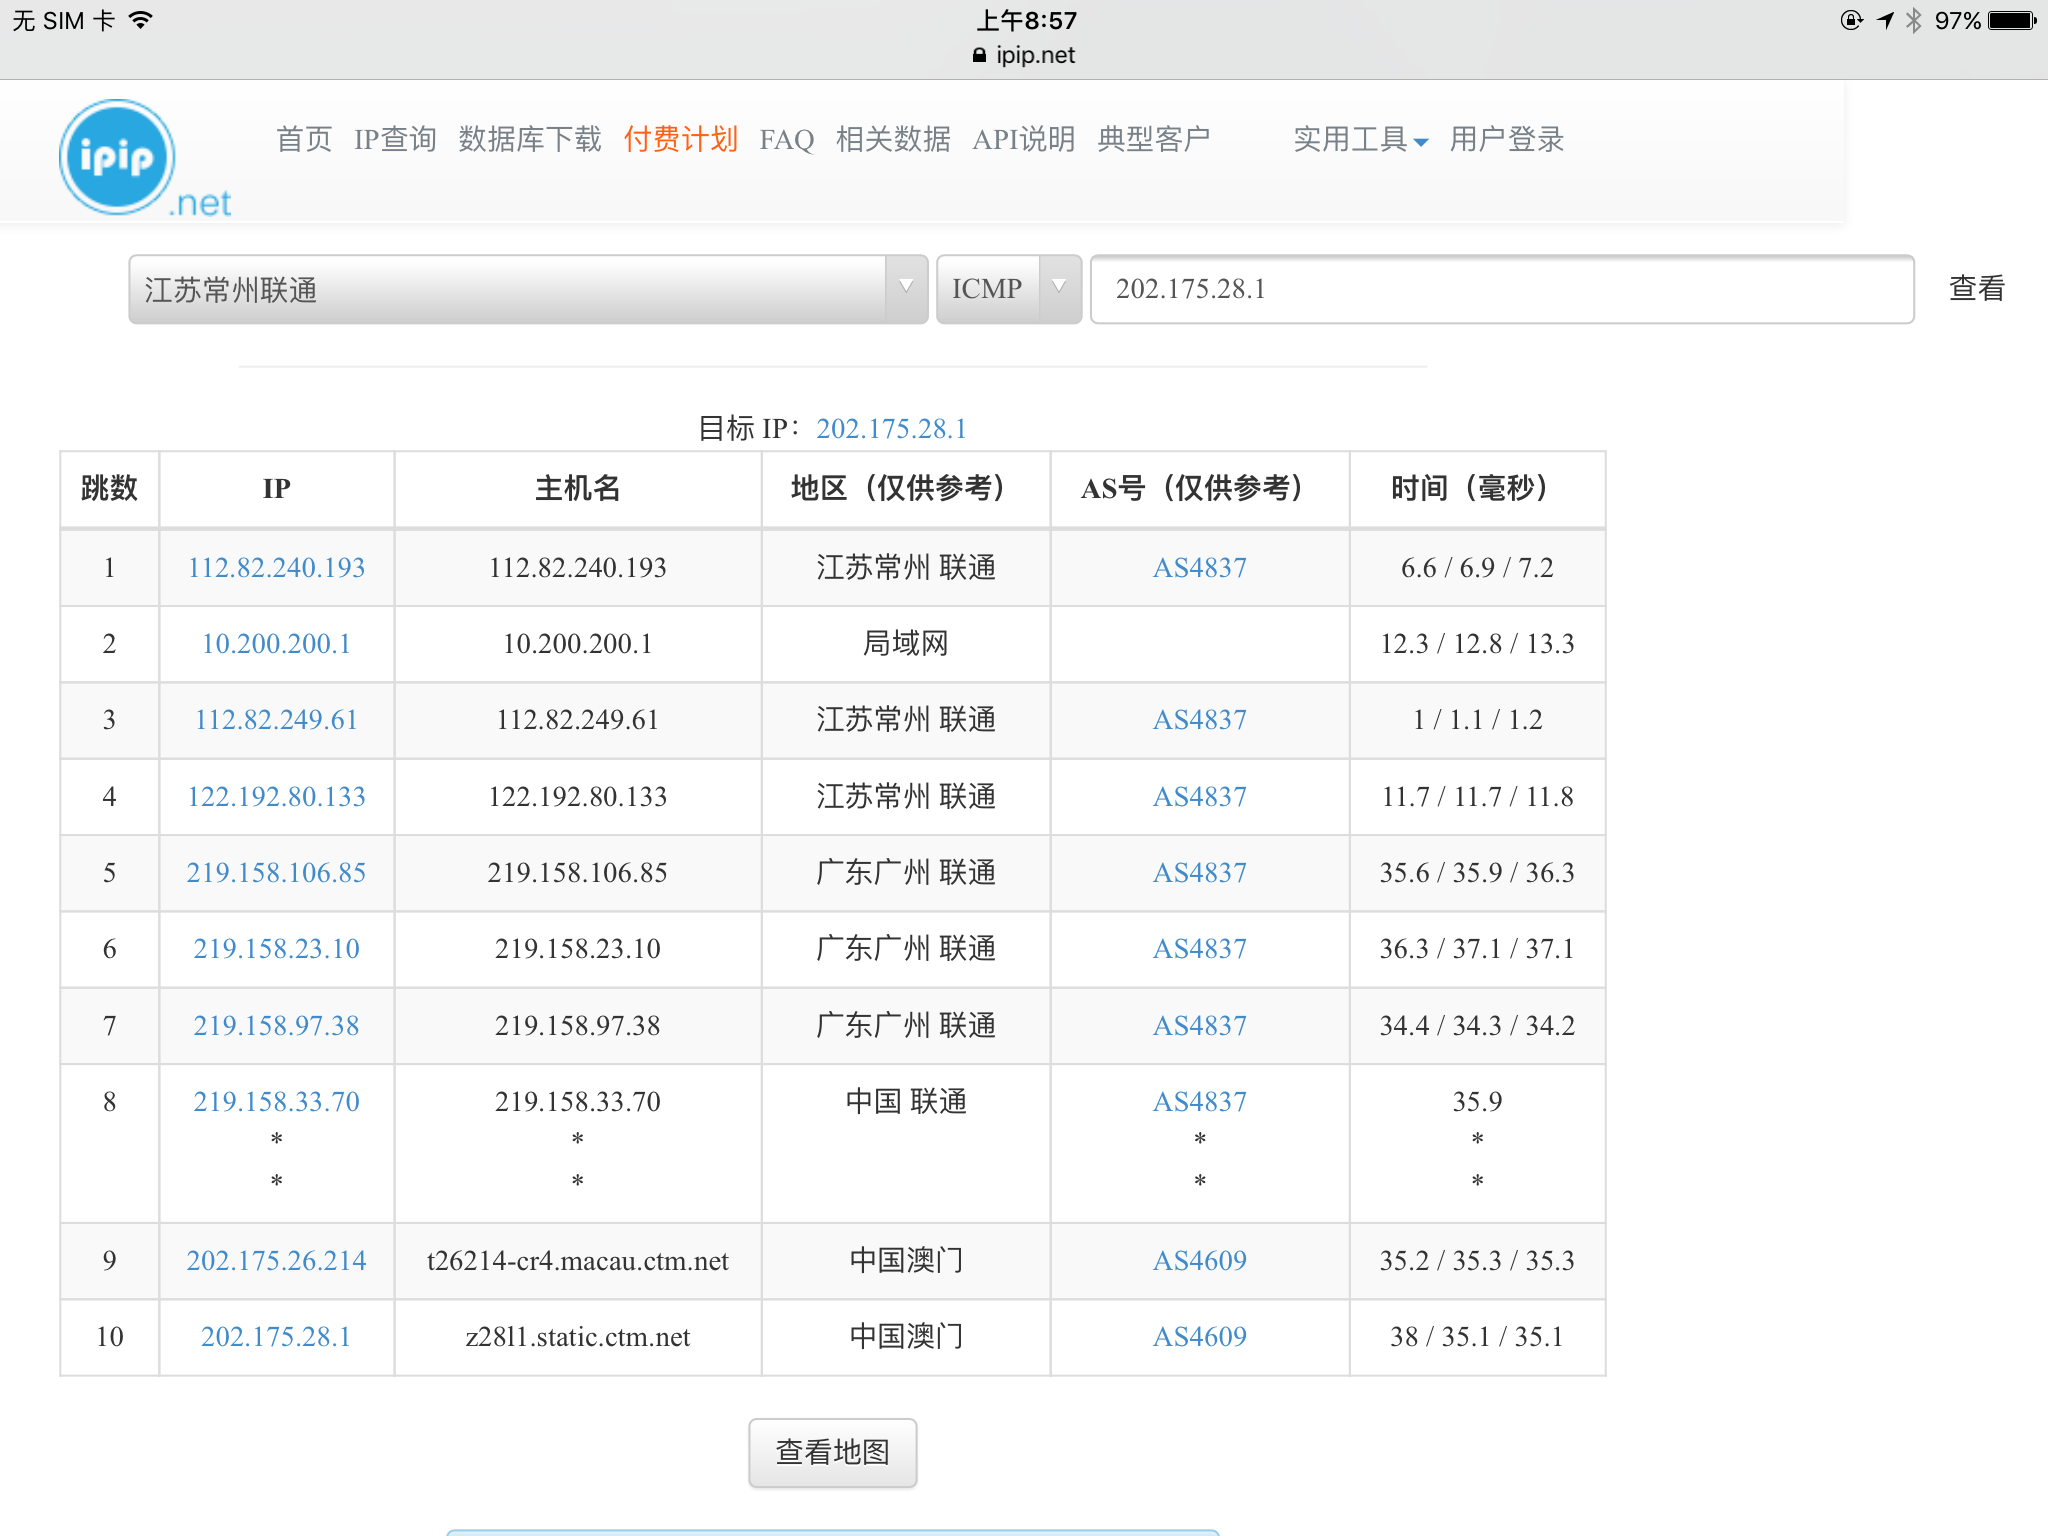The width and height of the screenshot is (2048, 1536).
Task: Go to the IP查询 page
Action: 395,139
